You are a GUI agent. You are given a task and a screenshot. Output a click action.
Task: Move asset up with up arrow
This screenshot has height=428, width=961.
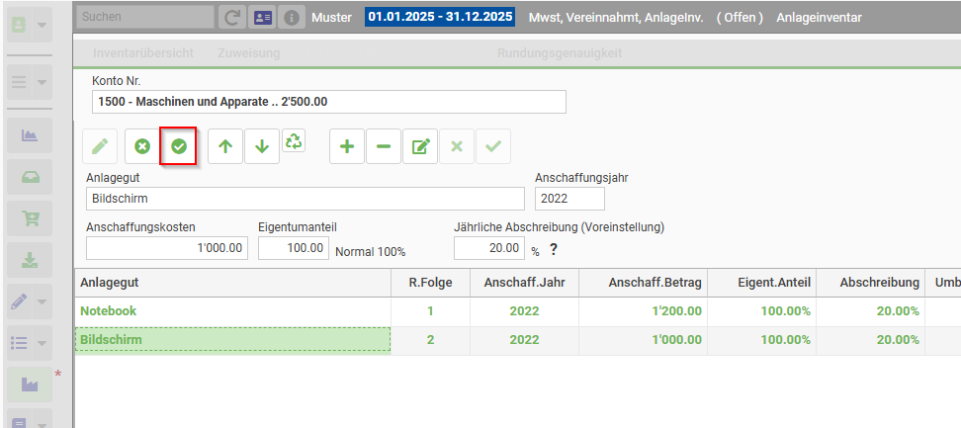226,147
